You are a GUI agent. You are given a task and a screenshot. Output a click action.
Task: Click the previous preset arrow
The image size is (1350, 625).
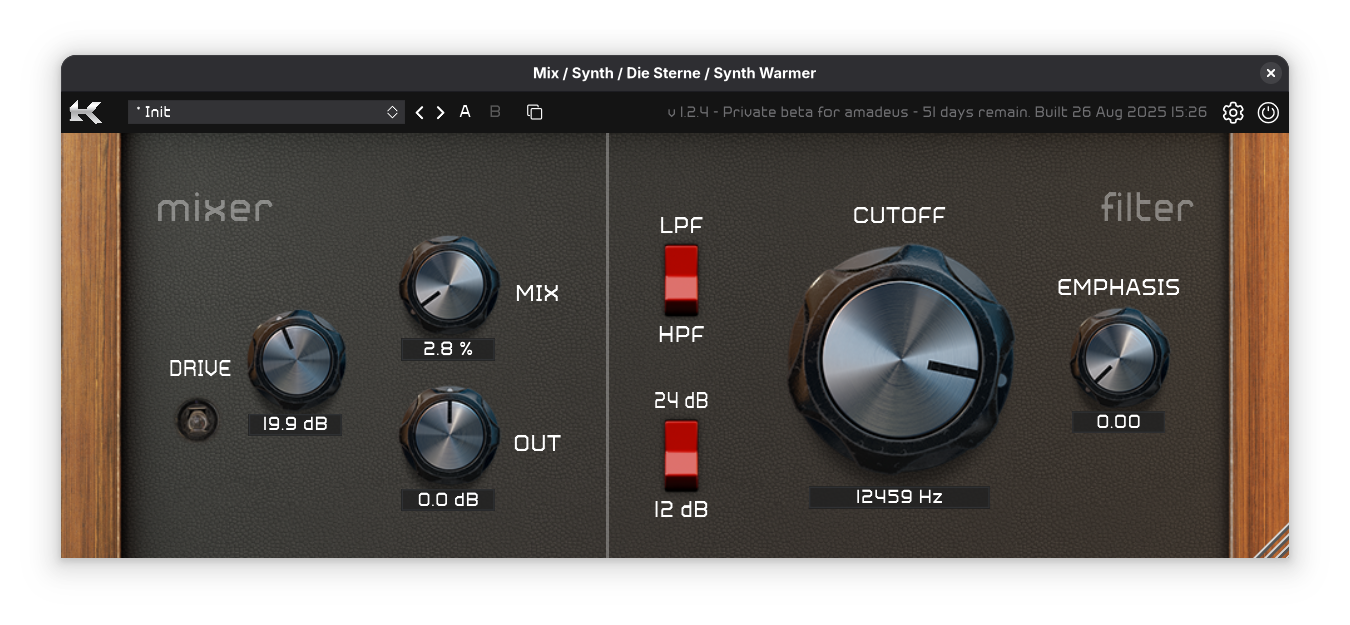point(419,112)
